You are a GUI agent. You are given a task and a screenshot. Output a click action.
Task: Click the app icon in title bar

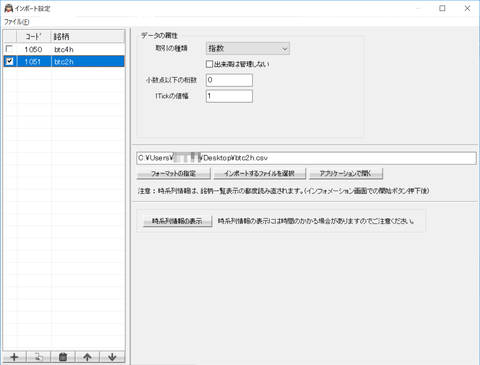8,8
